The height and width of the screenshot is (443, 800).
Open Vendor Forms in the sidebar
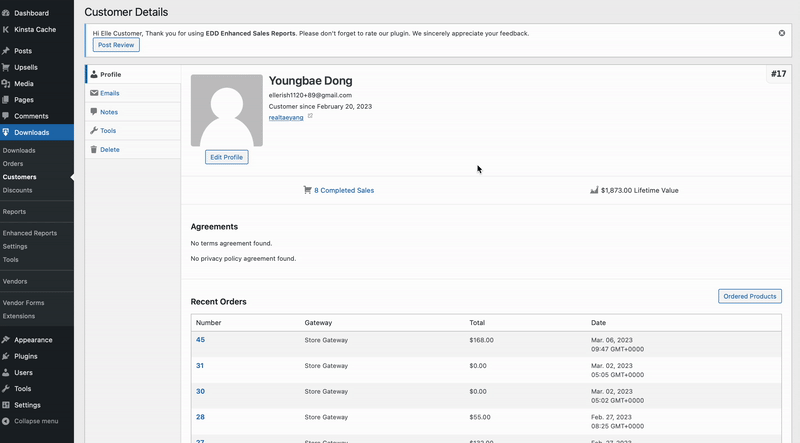23,303
